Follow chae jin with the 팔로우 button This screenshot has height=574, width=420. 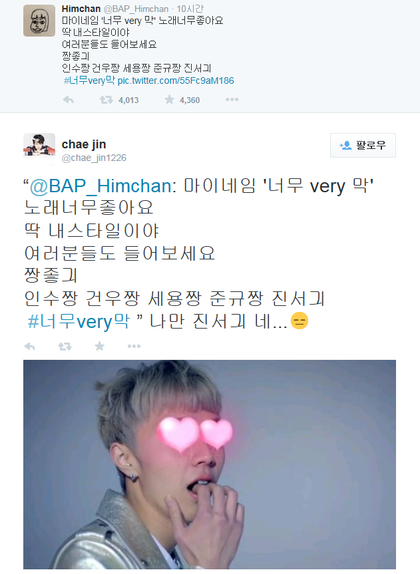click(363, 145)
